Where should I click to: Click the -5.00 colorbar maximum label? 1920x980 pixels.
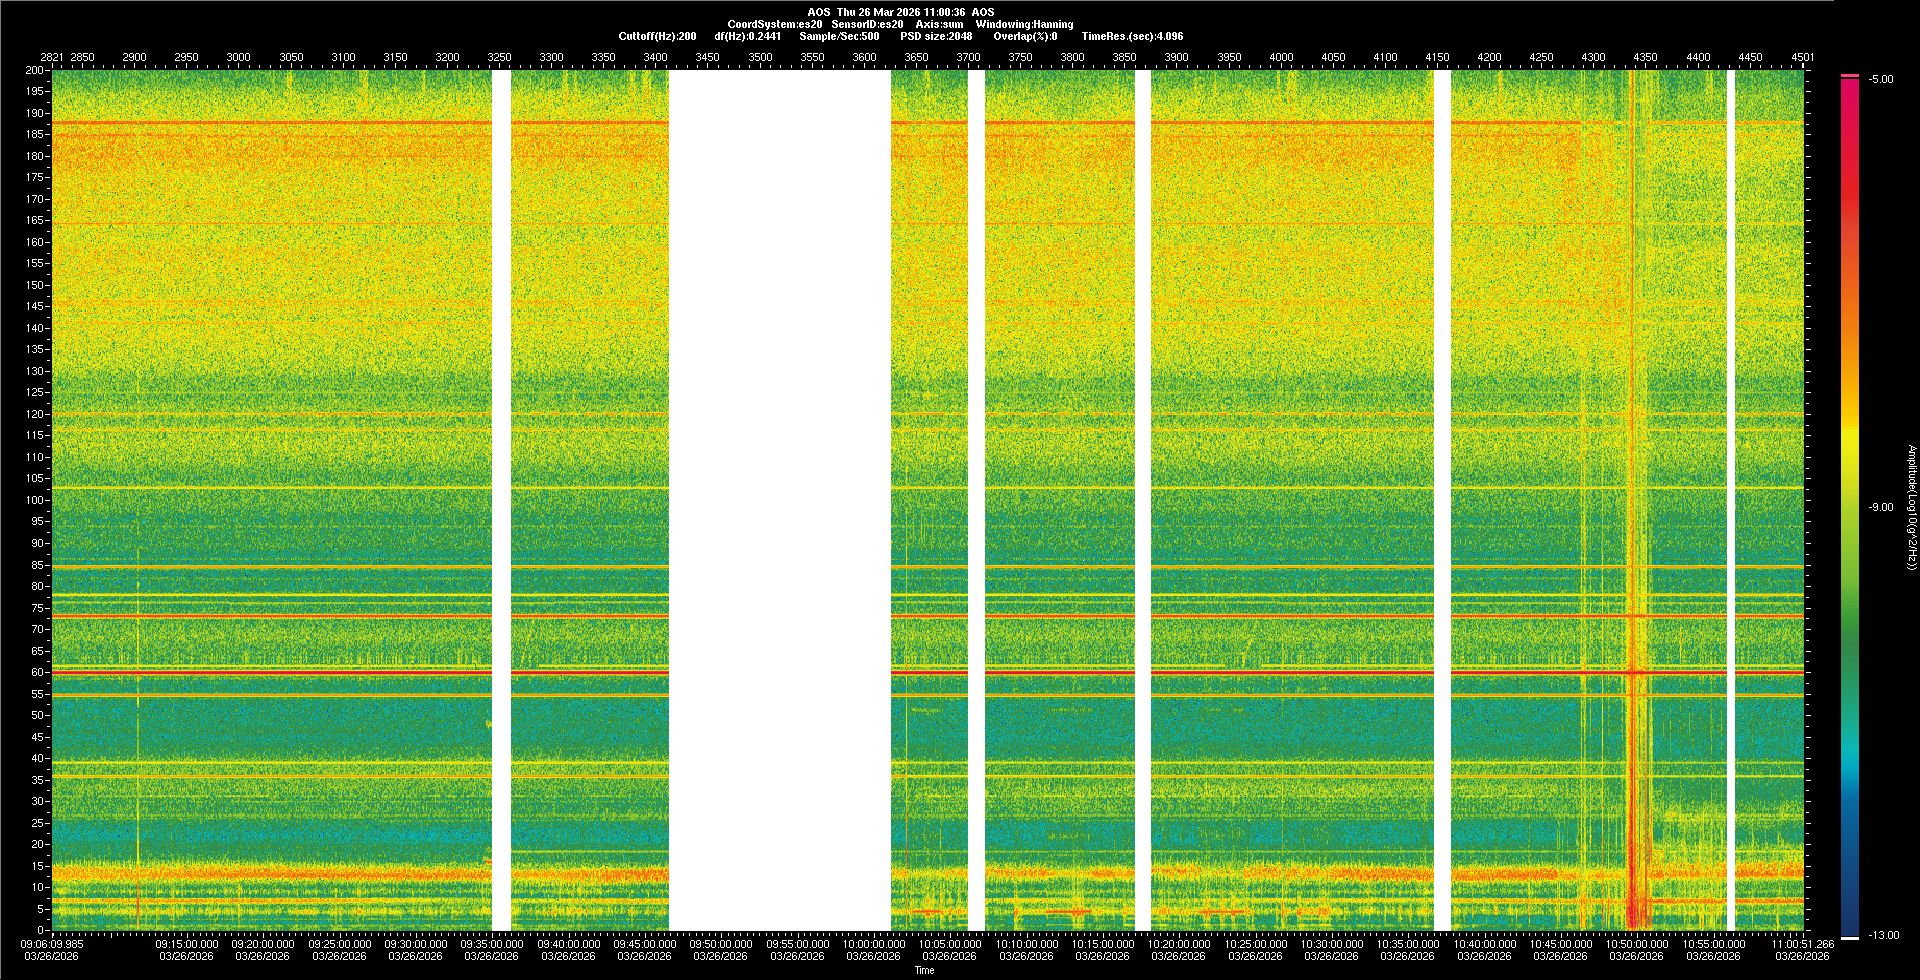(1881, 79)
